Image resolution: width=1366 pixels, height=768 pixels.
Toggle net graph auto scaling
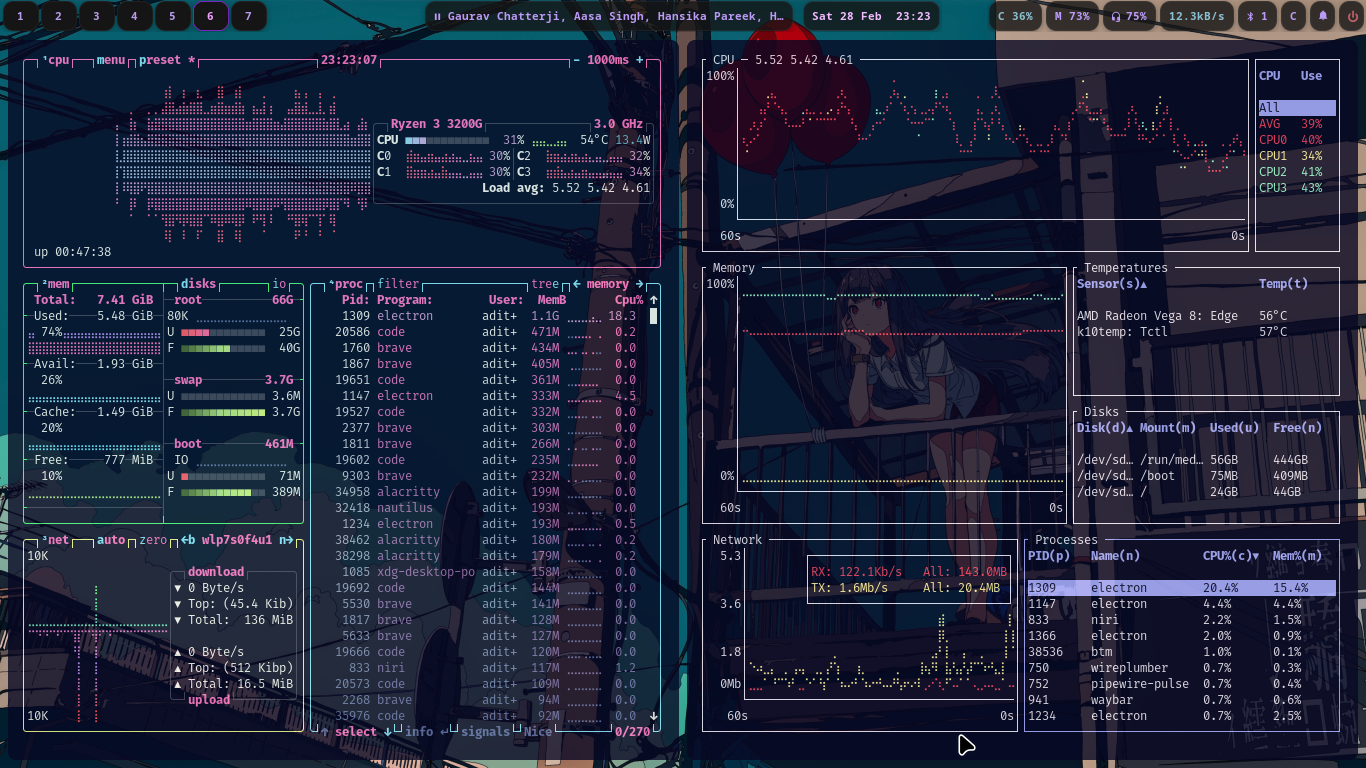112,540
